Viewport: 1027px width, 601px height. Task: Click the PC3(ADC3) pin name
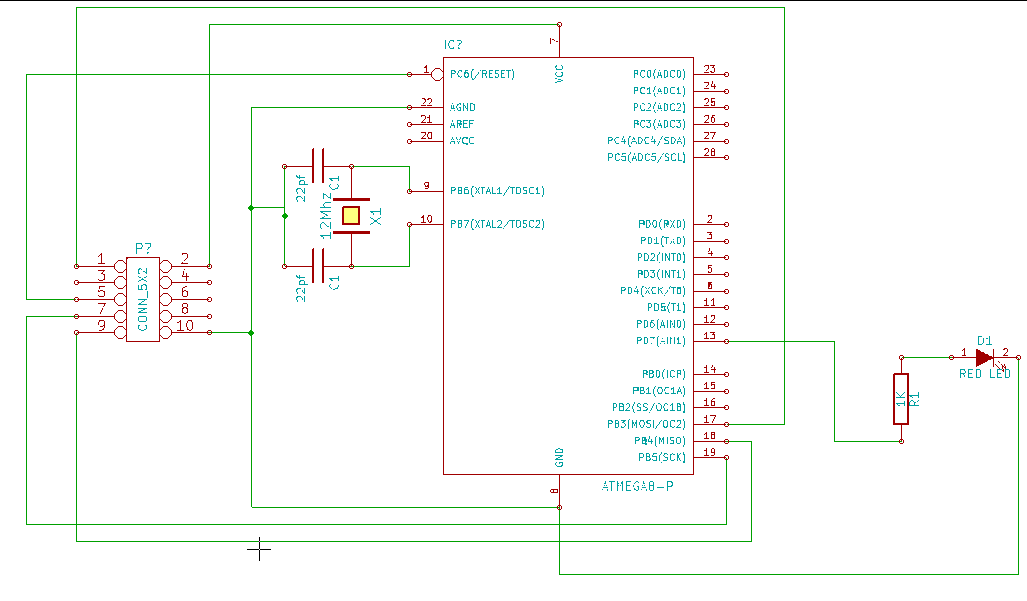[659, 124]
